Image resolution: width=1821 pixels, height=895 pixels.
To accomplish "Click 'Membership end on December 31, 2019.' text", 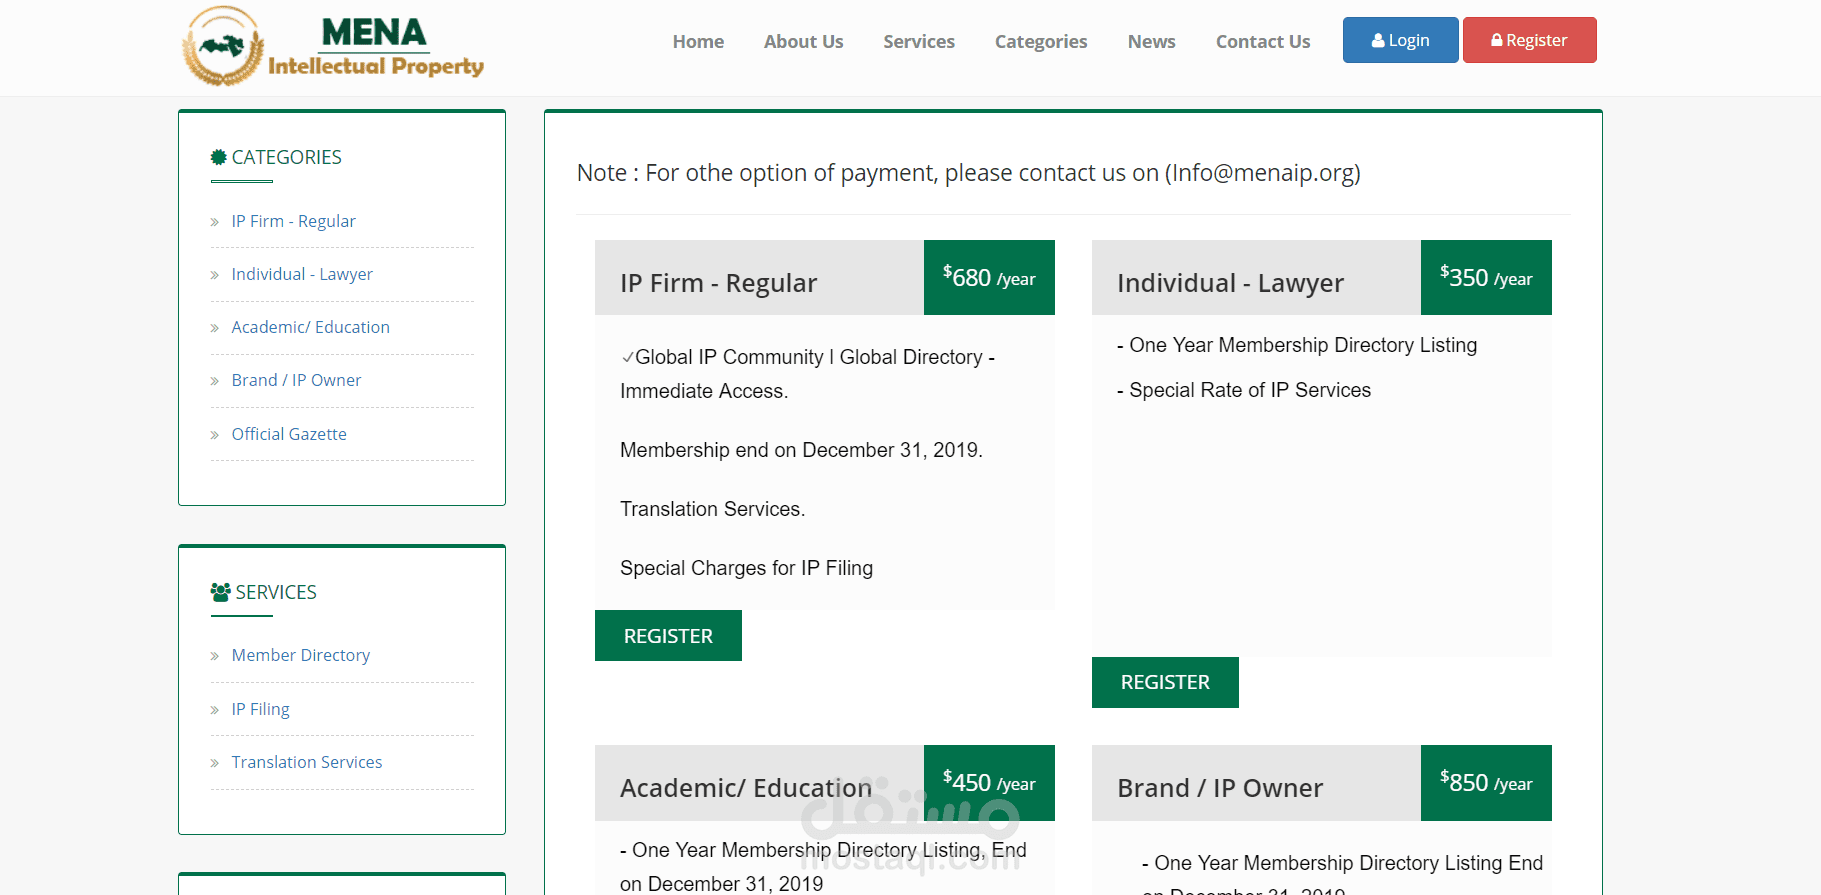I will (x=801, y=450).
